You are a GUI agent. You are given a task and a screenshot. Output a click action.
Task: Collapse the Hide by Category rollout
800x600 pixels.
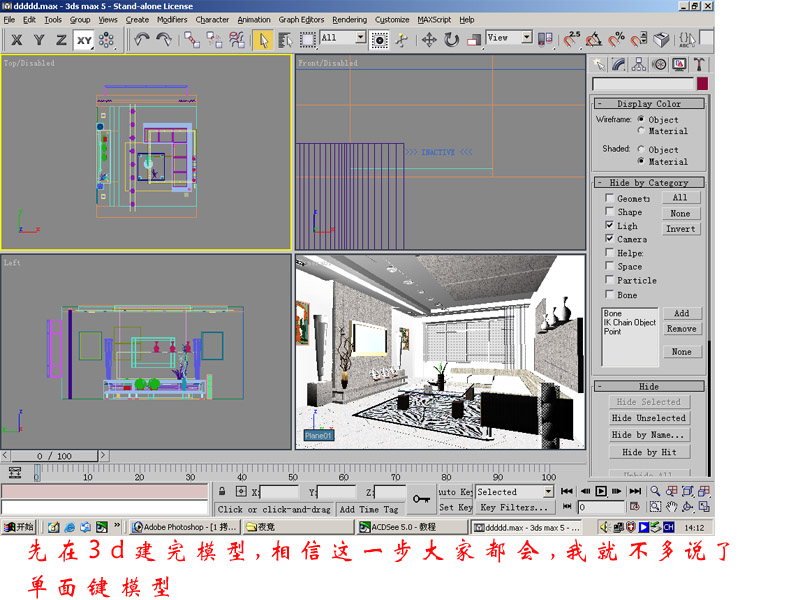click(649, 183)
